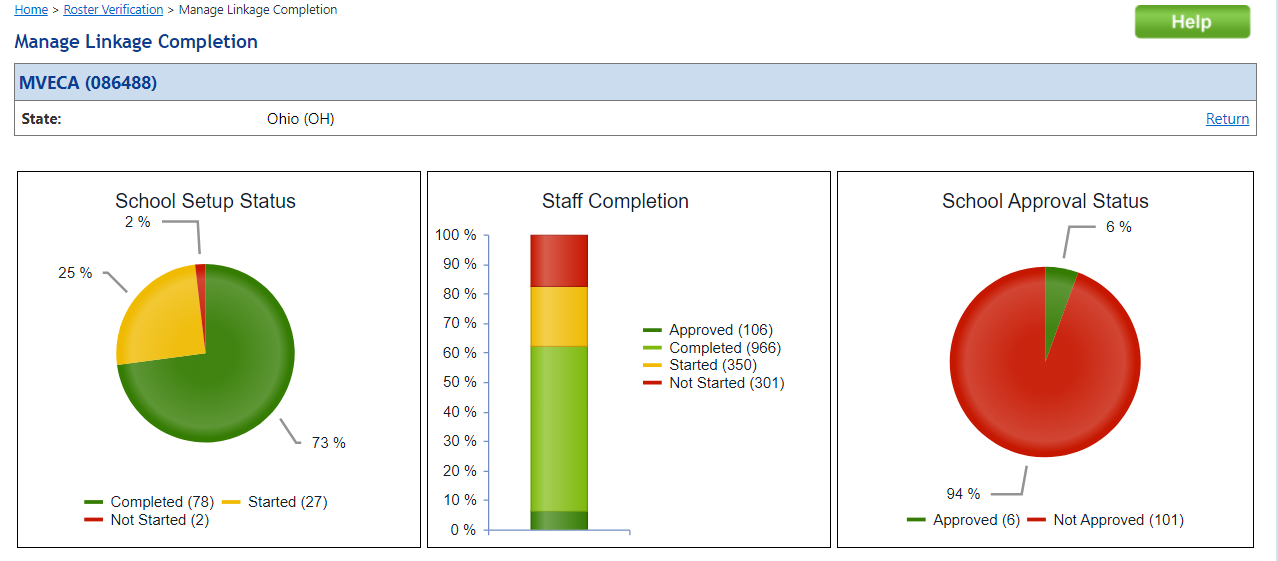Click Started (27) legend in School Setup

[x=287, y=502]
